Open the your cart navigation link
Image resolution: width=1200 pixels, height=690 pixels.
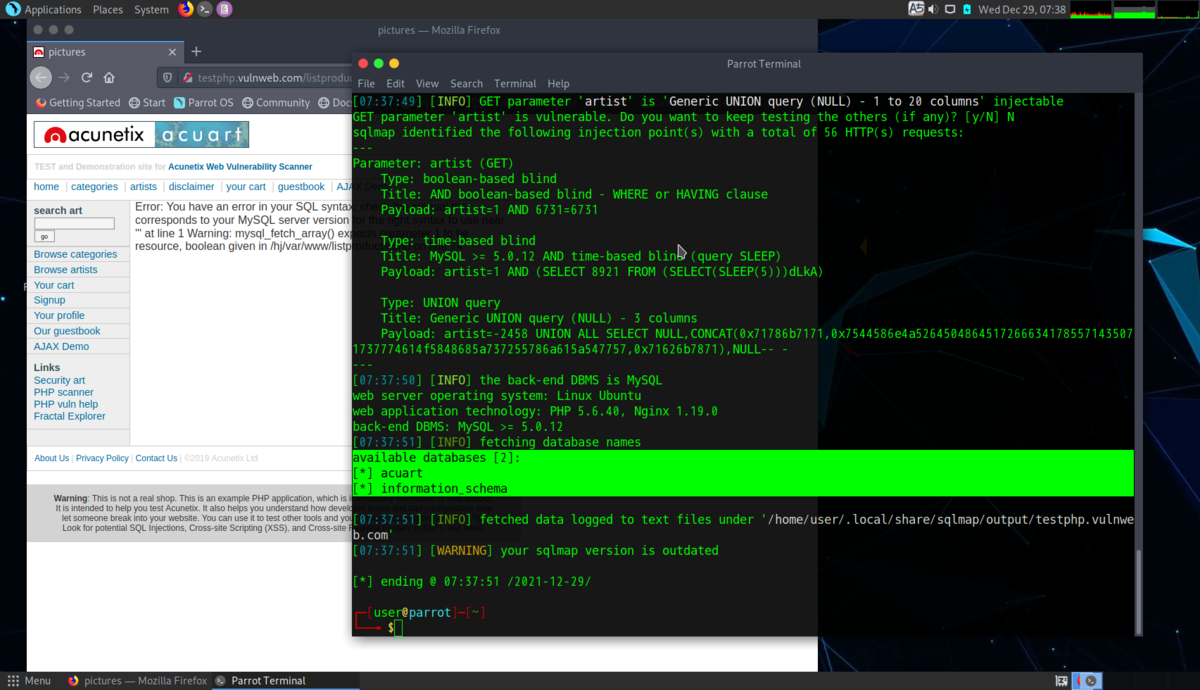[246, 187]
